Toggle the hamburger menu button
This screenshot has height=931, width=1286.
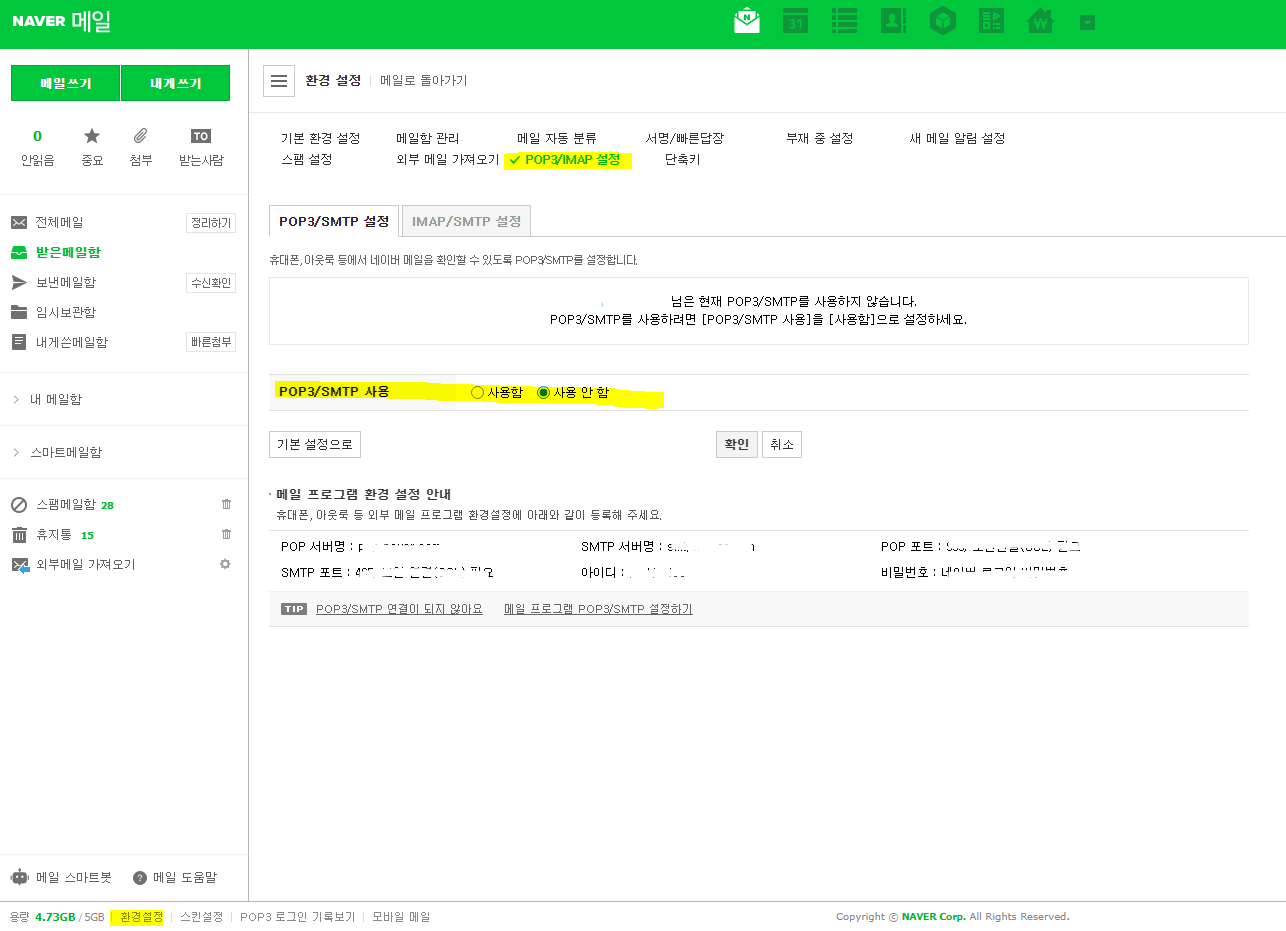click(x=279, y=81)
